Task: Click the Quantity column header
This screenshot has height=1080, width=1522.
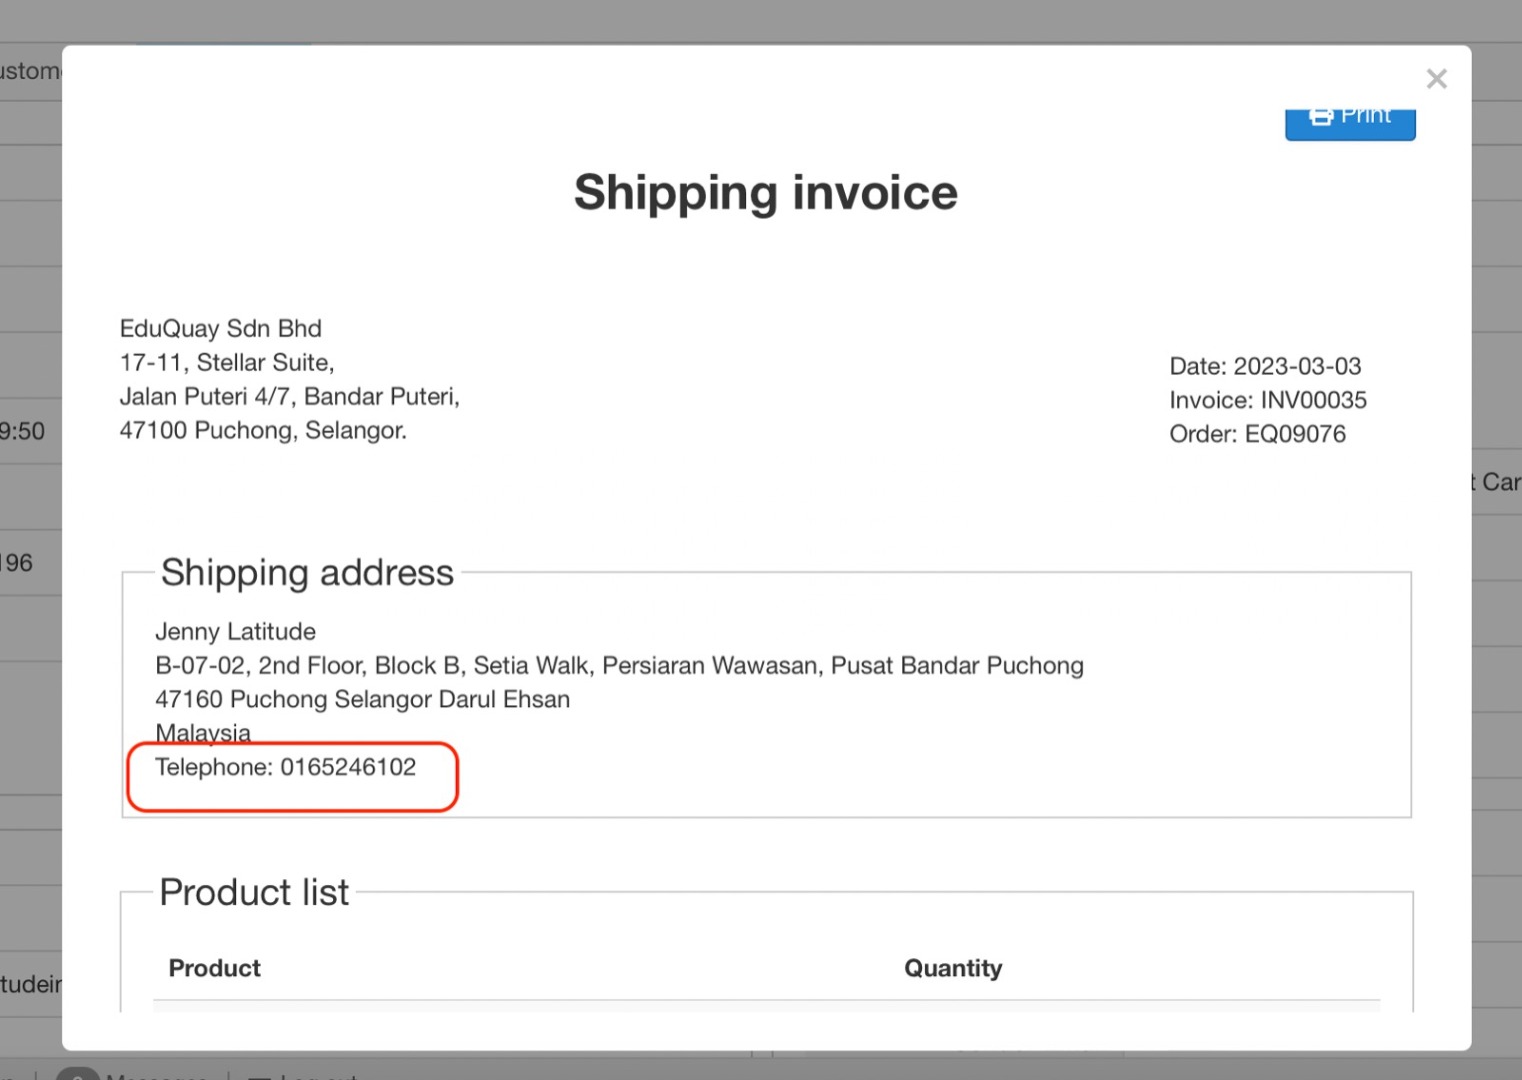Action: pos(952,968)
